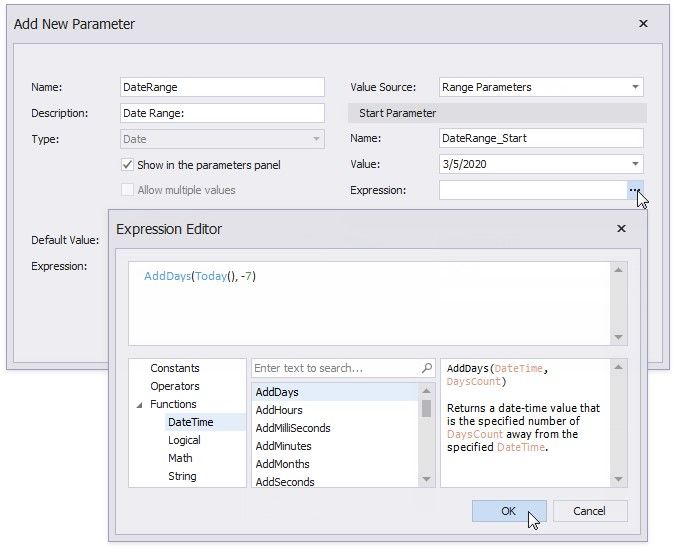The width and height of the screenshot is (676, 550).
Task: Select the Operators category
Action: pyautogui.click(x=174, y=386)
